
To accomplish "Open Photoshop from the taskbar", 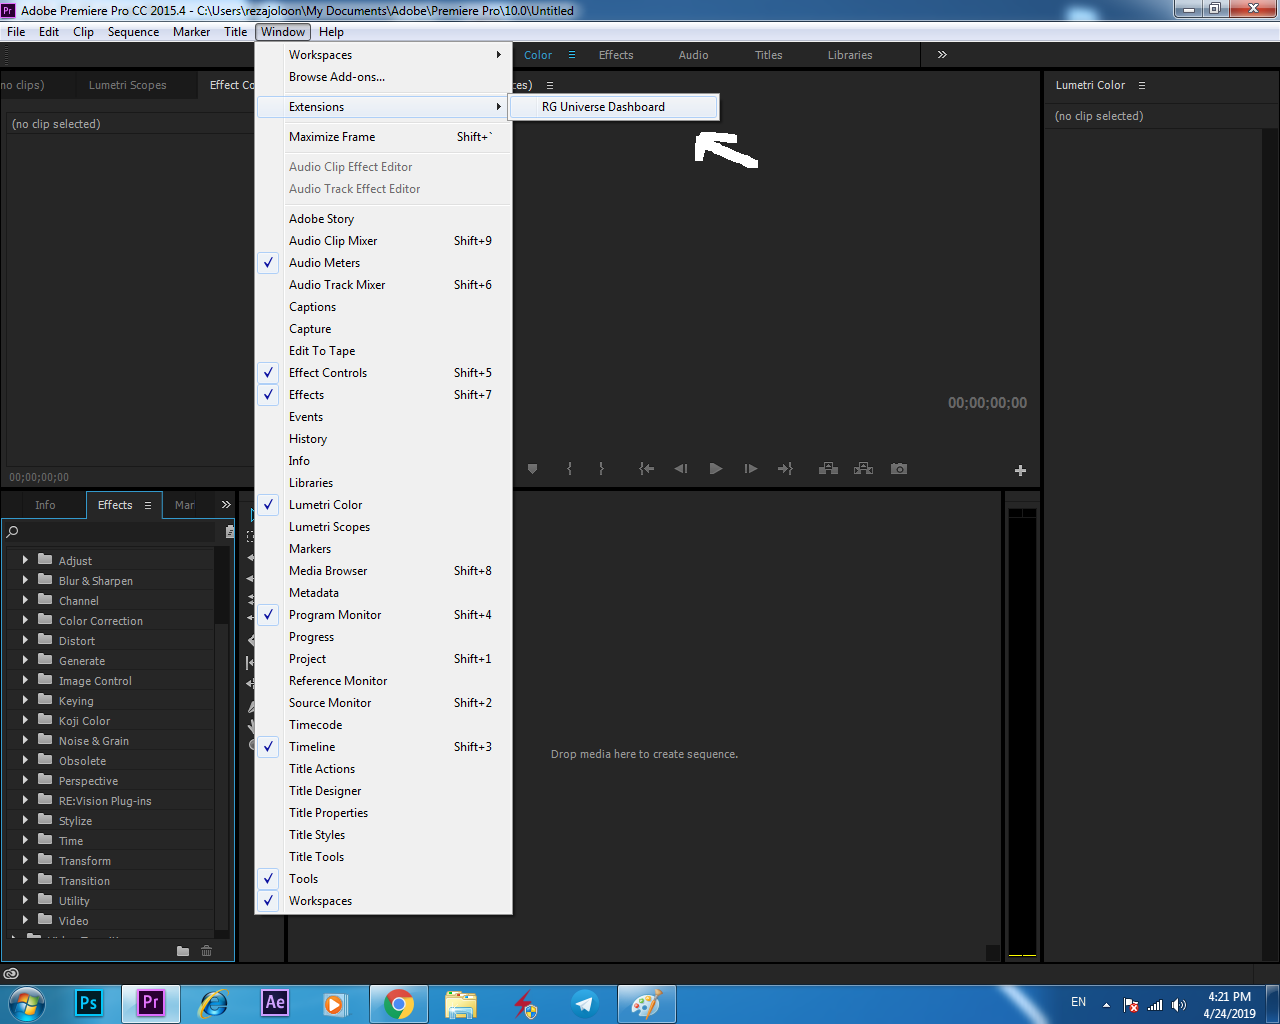I will click(x=88, y=1003).
